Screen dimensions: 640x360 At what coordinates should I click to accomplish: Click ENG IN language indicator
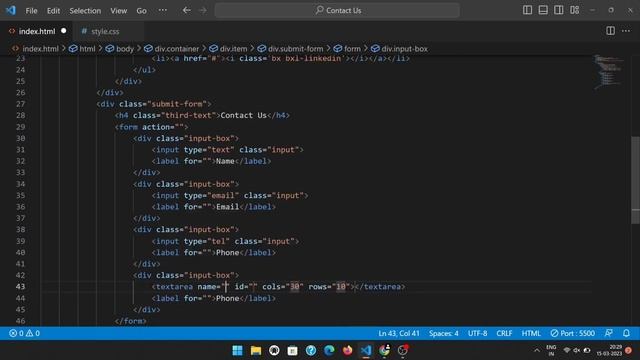pos(551,350)
